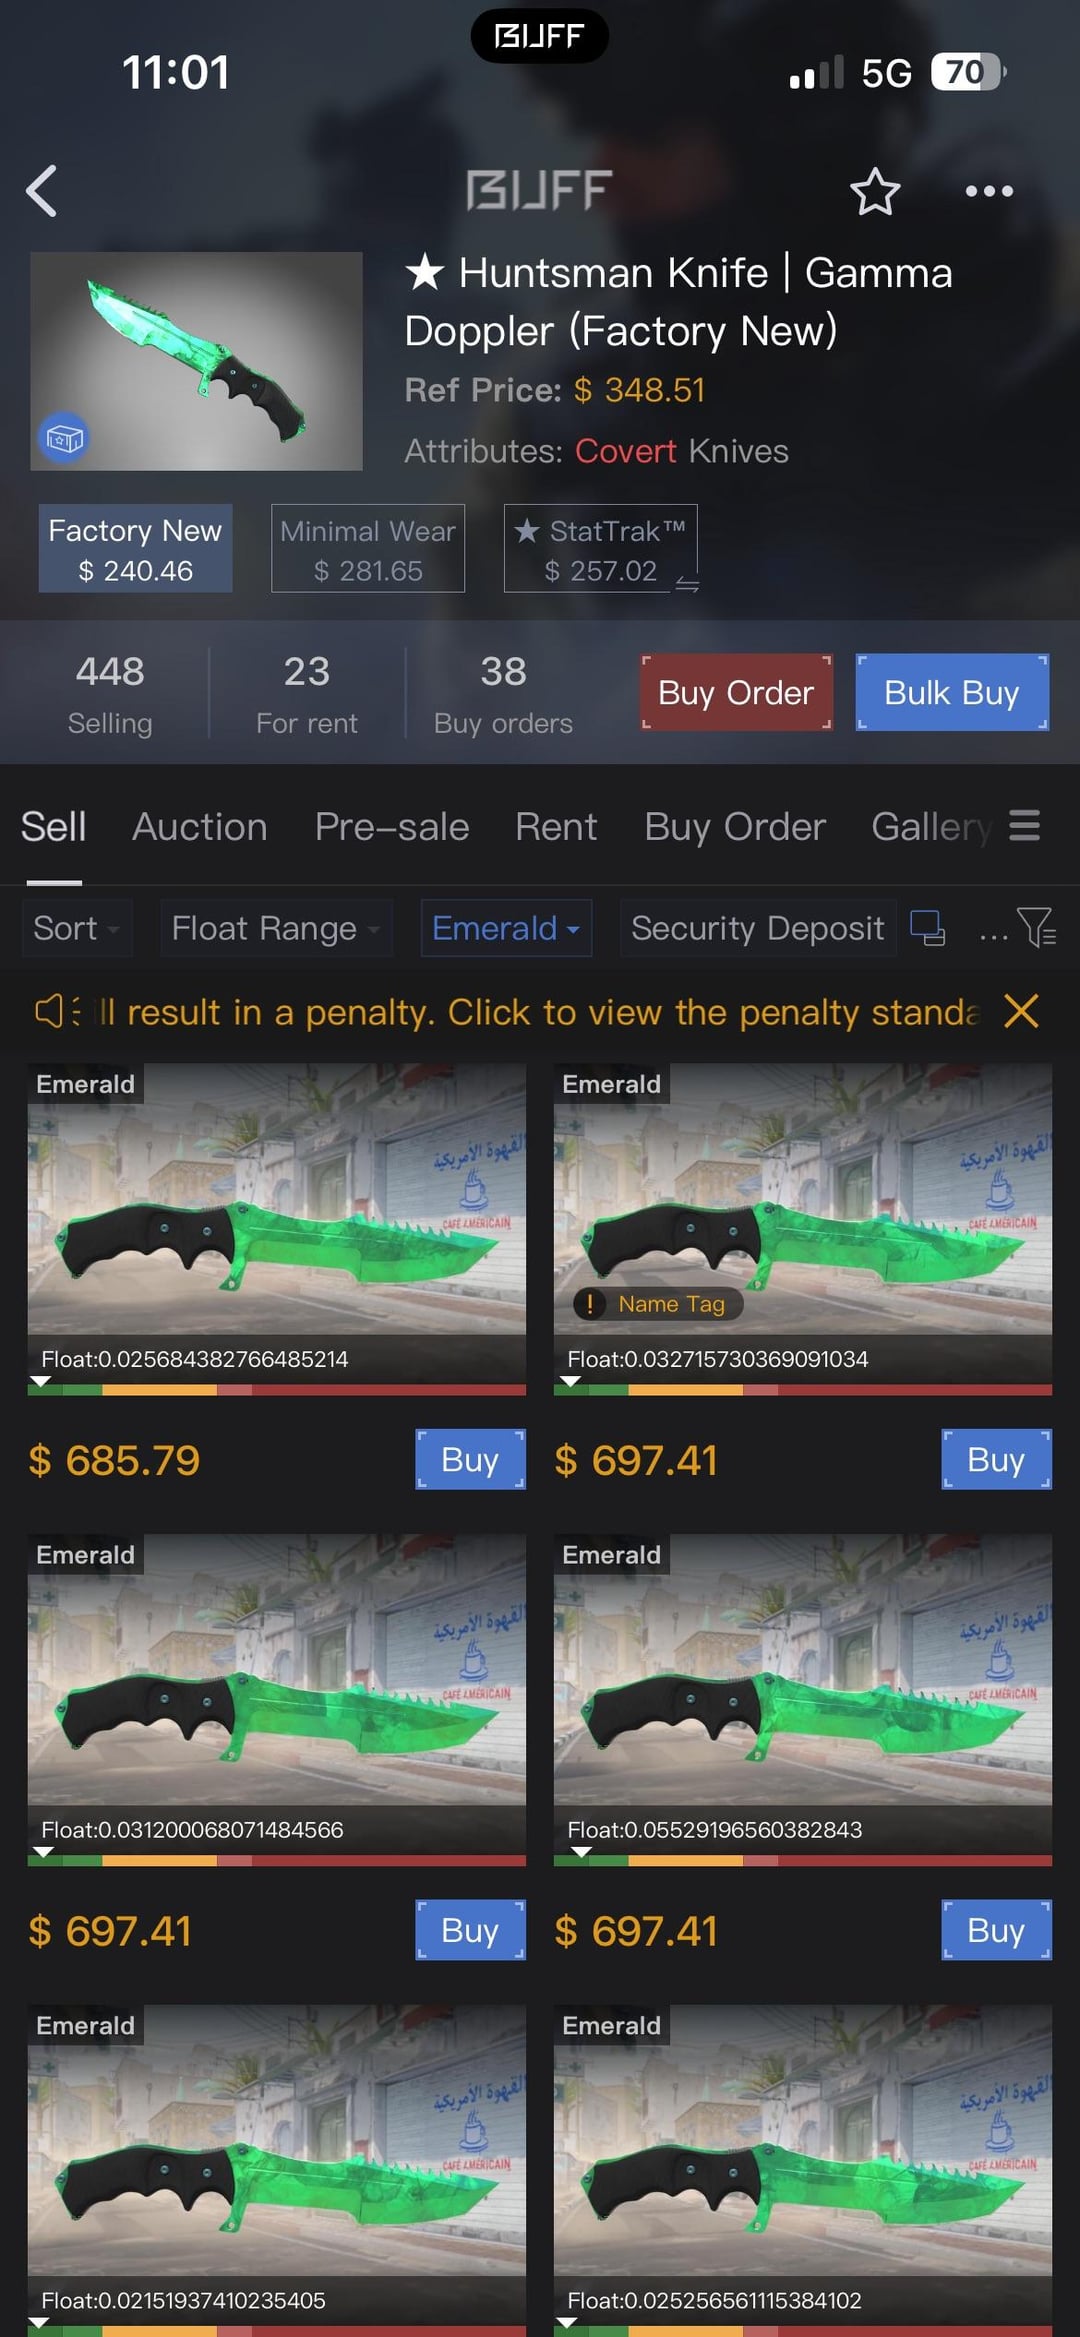Select the Minimal Wear option

pos(368,549)
